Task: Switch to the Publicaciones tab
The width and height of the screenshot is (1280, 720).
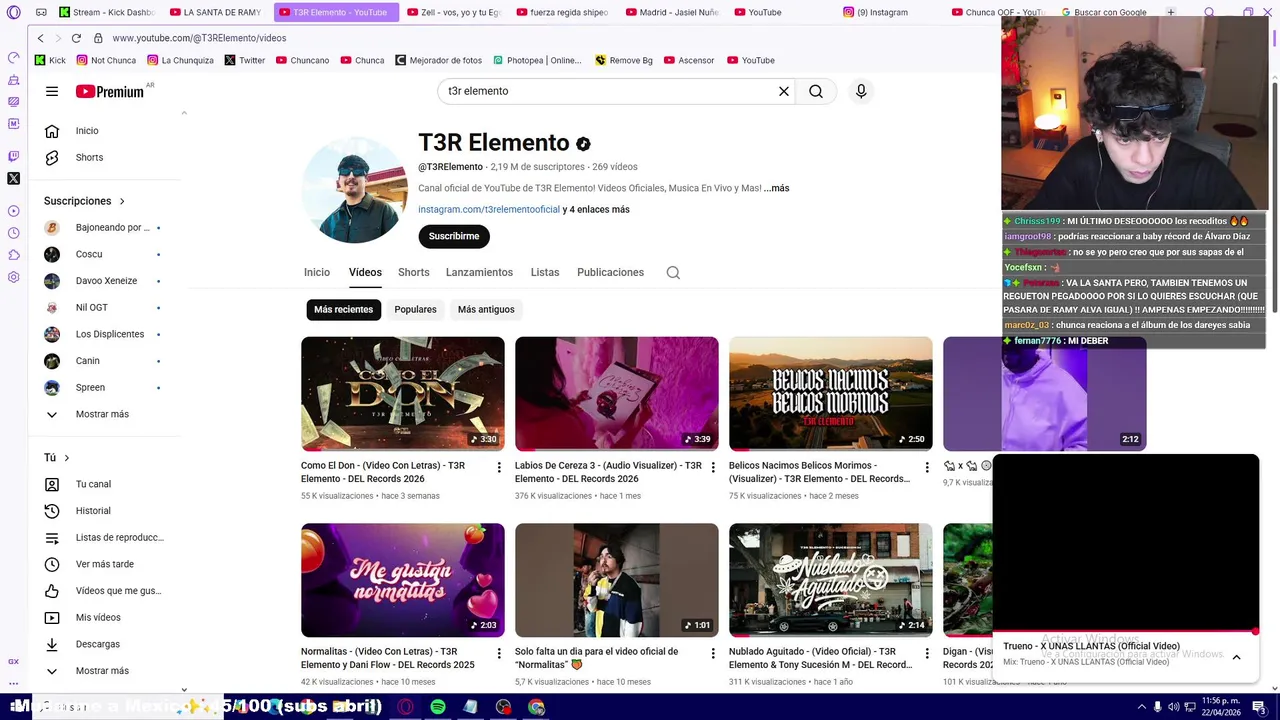Action: point(610,272)
